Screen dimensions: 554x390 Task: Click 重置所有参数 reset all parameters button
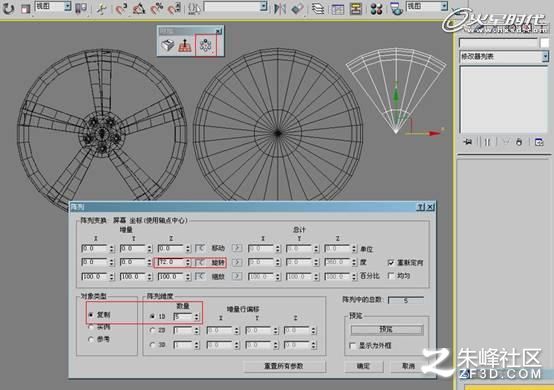(284, 366)
